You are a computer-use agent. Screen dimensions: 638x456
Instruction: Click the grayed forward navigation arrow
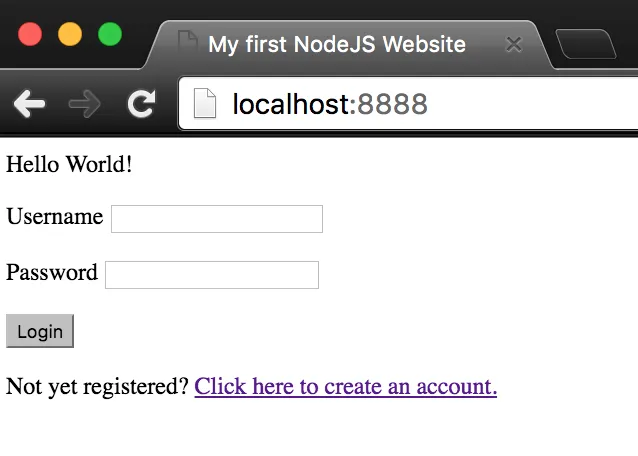pyautogui.click(x=84, y=104)
